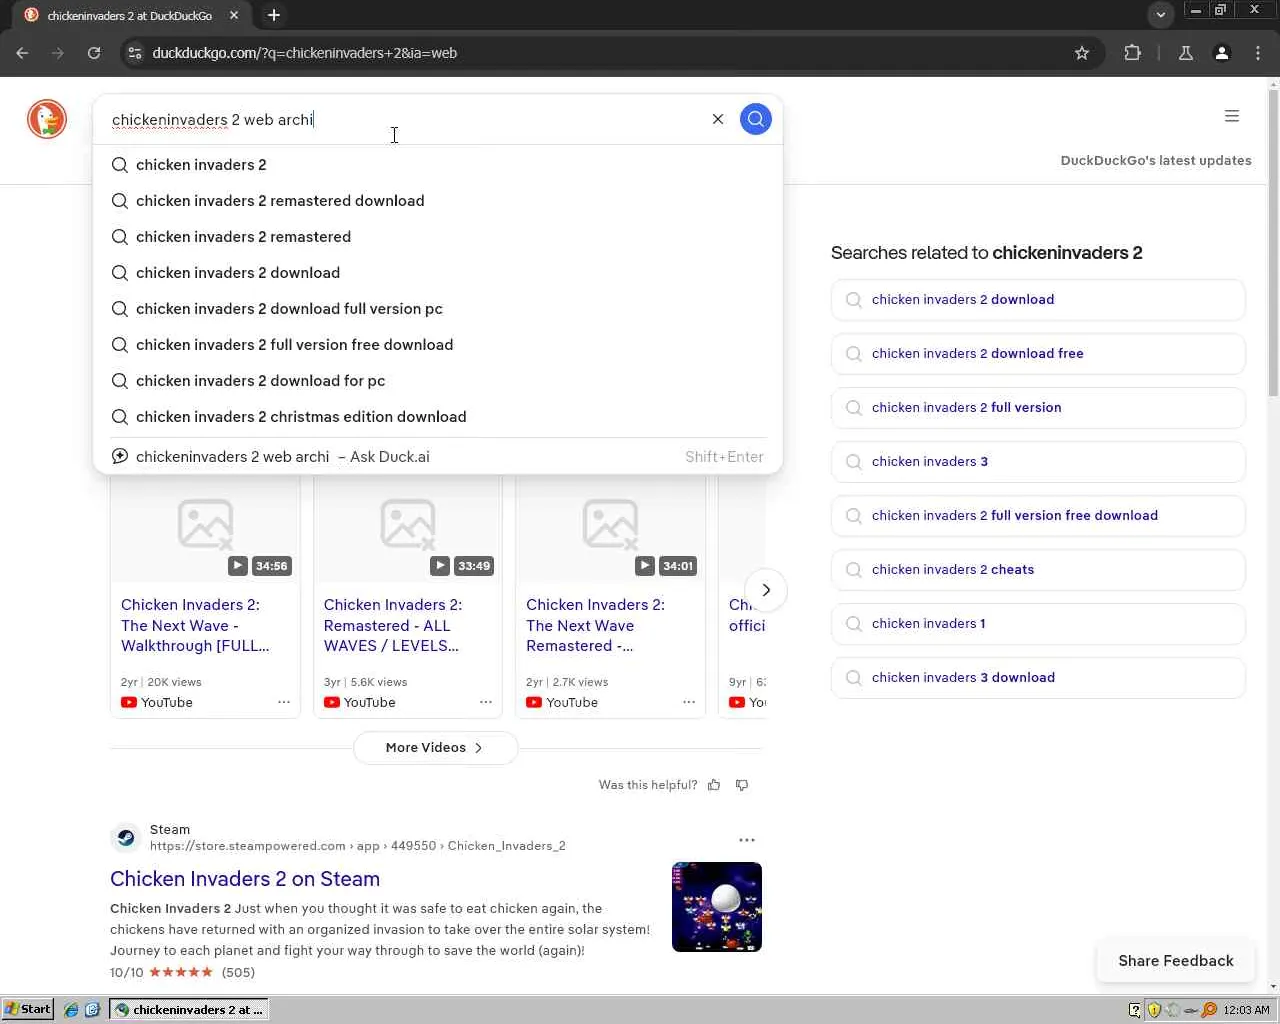Open a new browser tab
The height and width of the screenshot is (1024, 1280).
click(x=274, y=15)
